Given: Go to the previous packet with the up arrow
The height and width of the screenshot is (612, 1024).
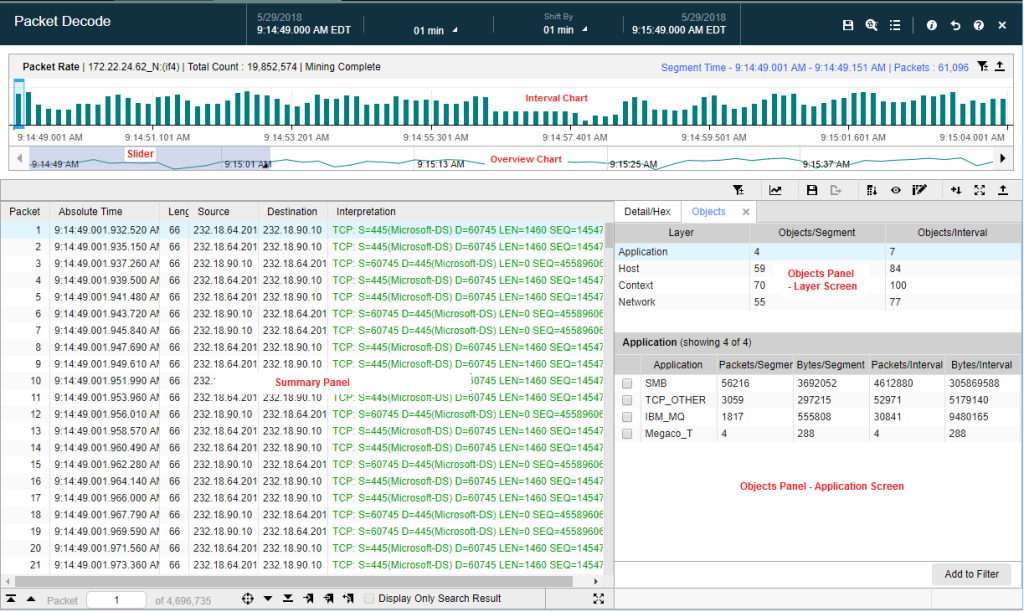Looking at the screenshot, I should 31,598.
